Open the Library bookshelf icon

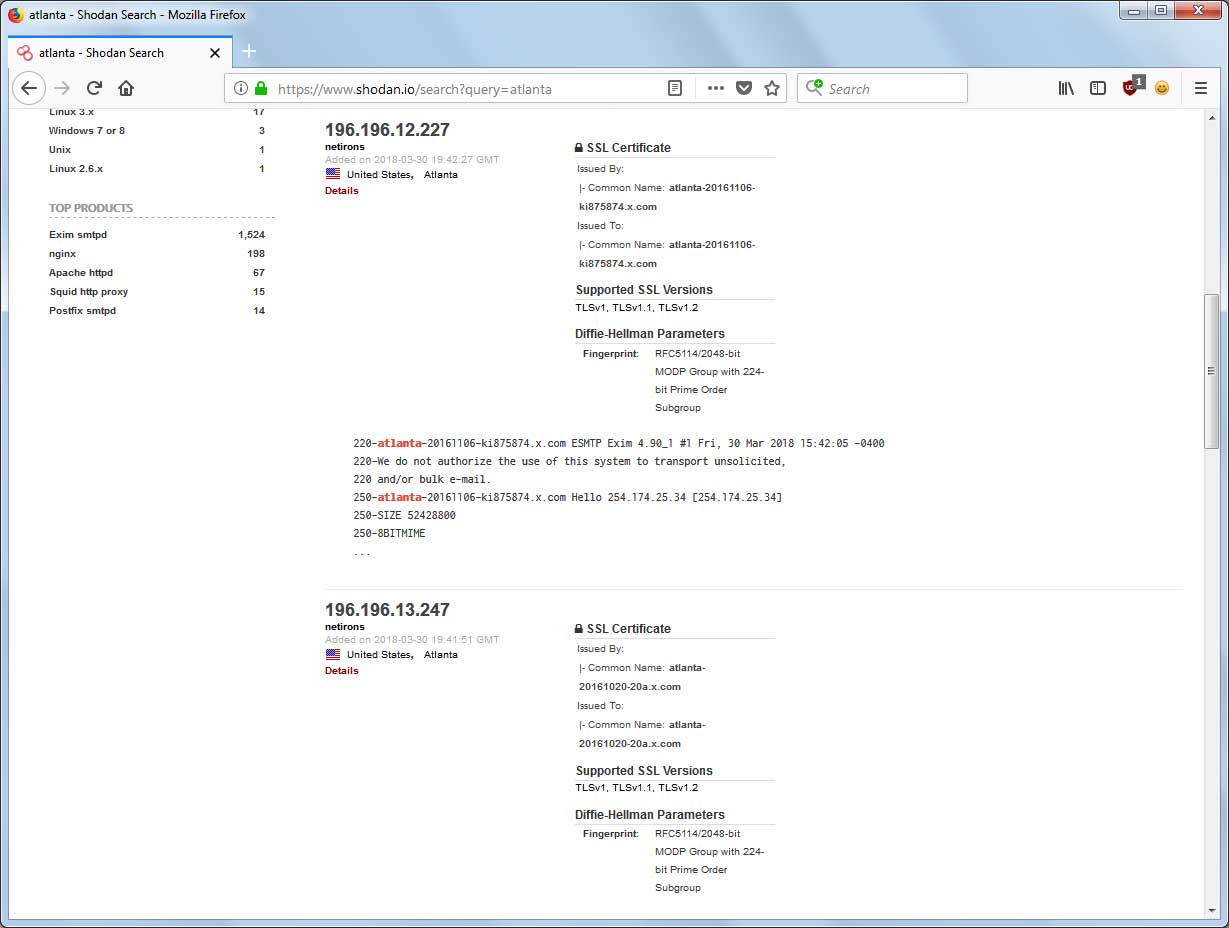(x=1066, y=88)
